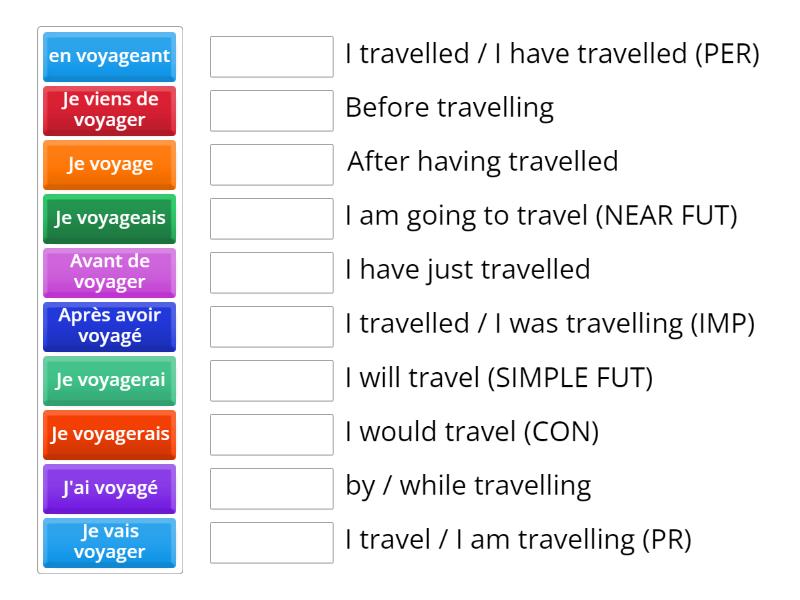Click the answer slot for 'I travelled / I have travelled'
Viewport: 800px width, 600px height.
coord(272,57)
